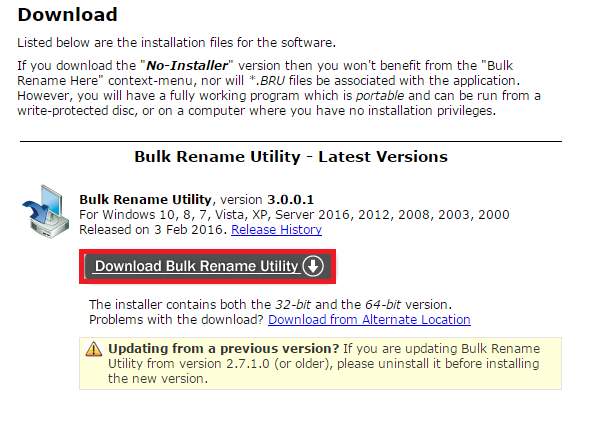Click 'Problems with the download?' text
Image resolution: width=600 pixels, height=427 pixels.
point(176,319)
